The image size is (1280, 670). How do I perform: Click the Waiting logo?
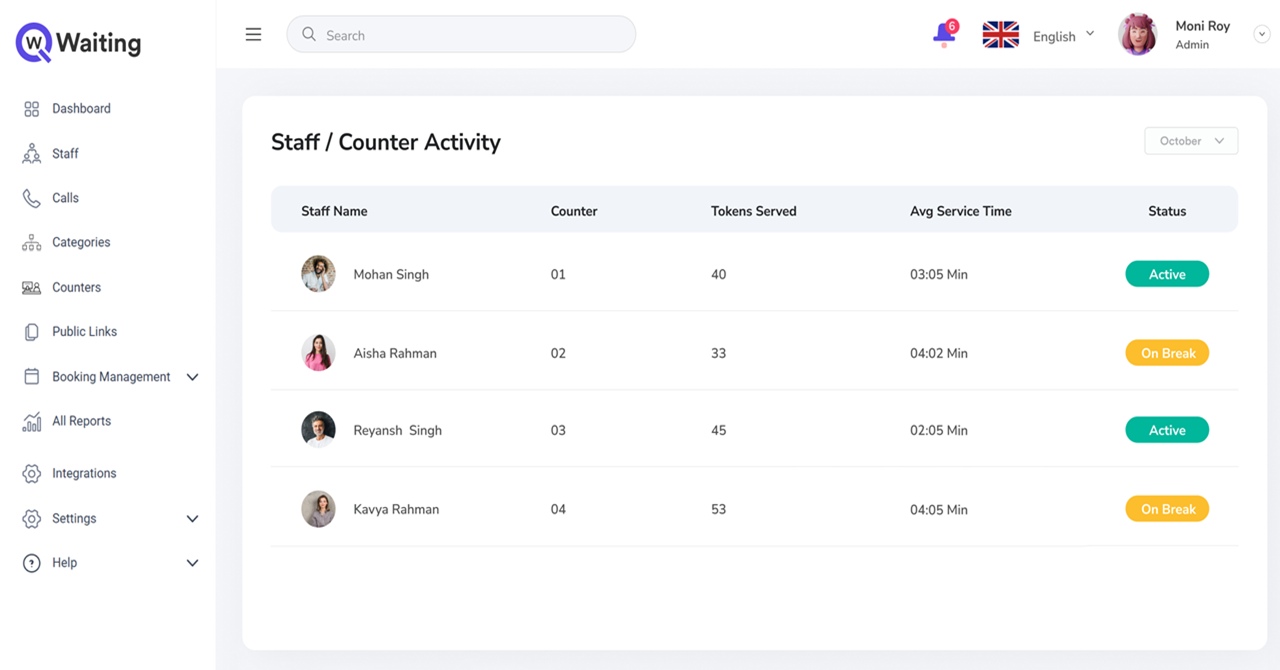[77, 42]
